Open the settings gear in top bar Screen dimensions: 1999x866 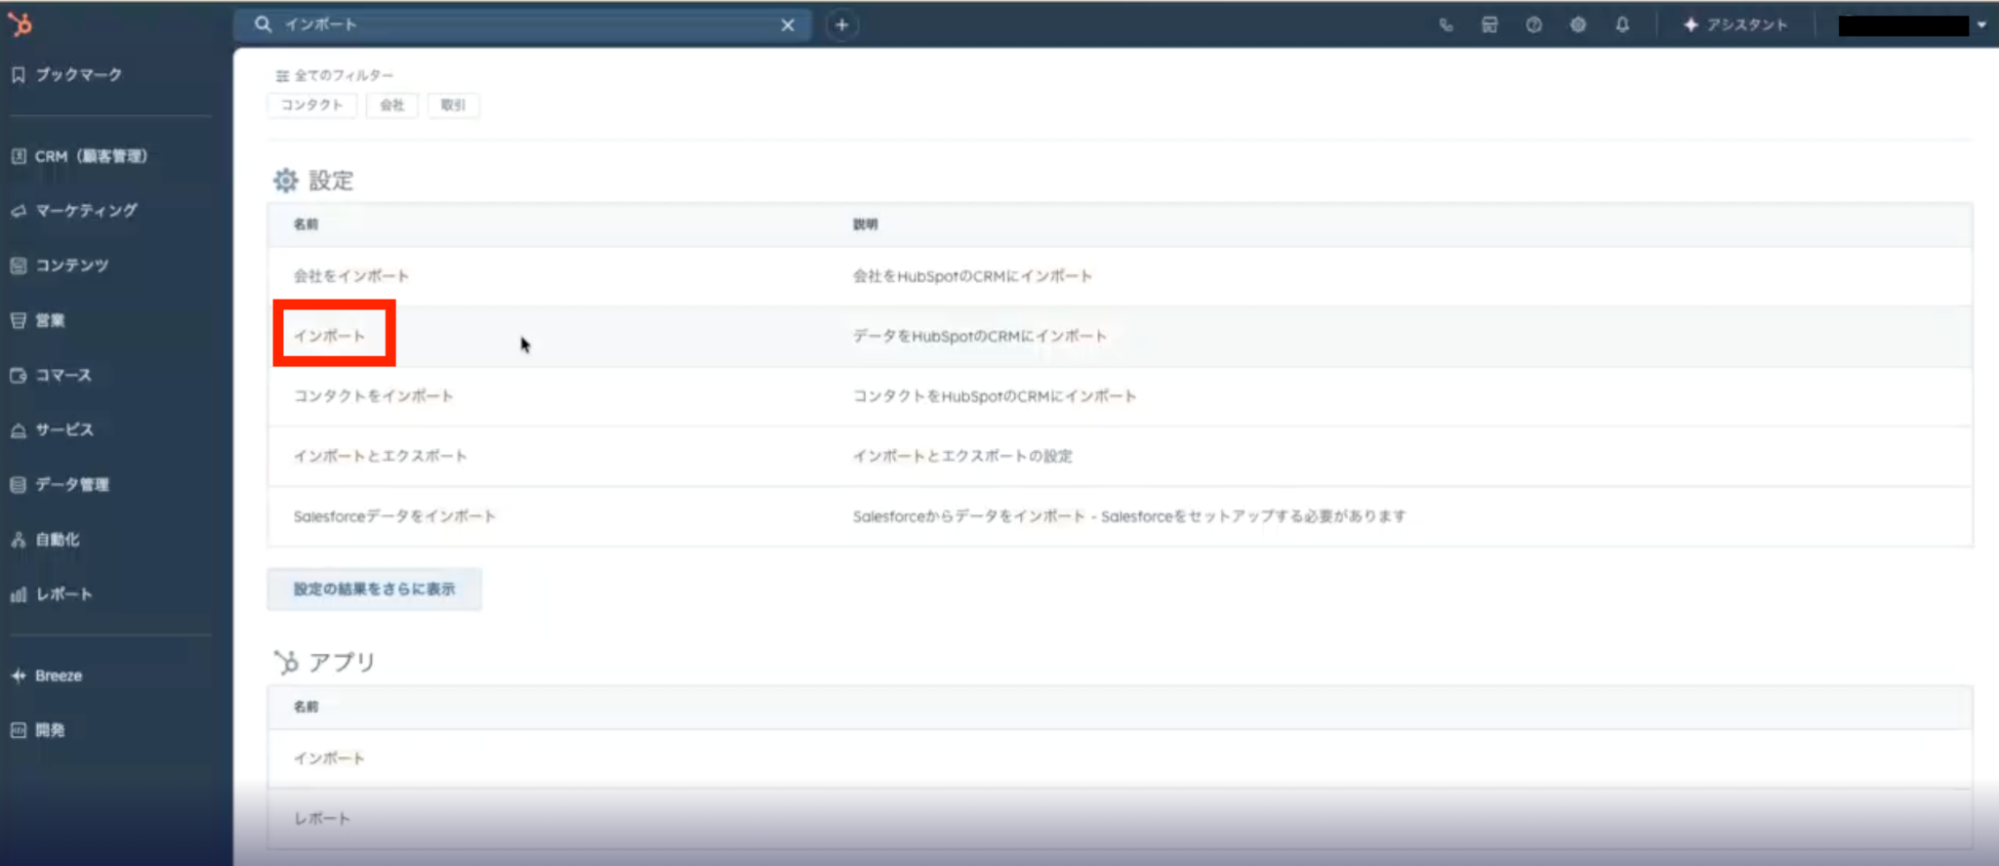[1578, 25]
